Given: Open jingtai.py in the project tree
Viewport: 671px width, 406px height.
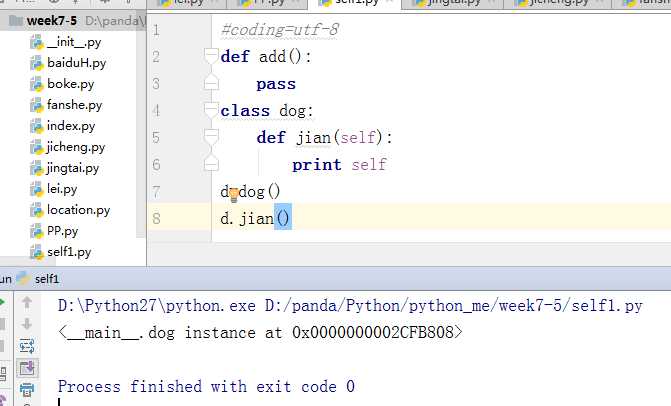Looking at the screenshot, I should 73,168.
